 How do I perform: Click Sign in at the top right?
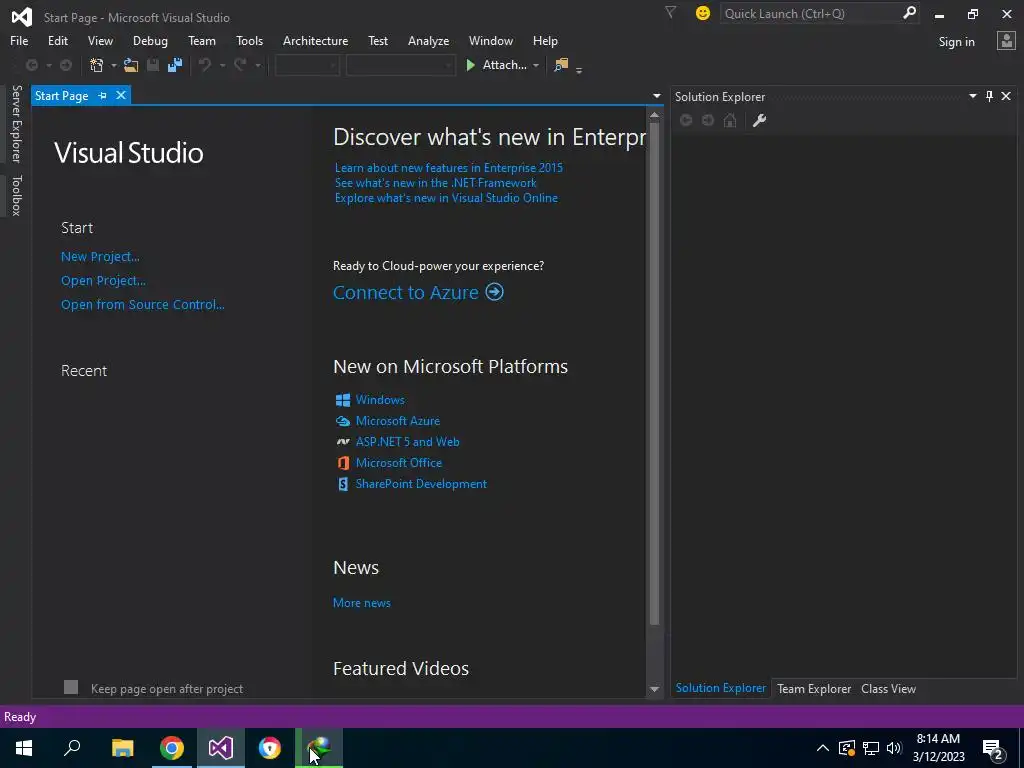956,42
